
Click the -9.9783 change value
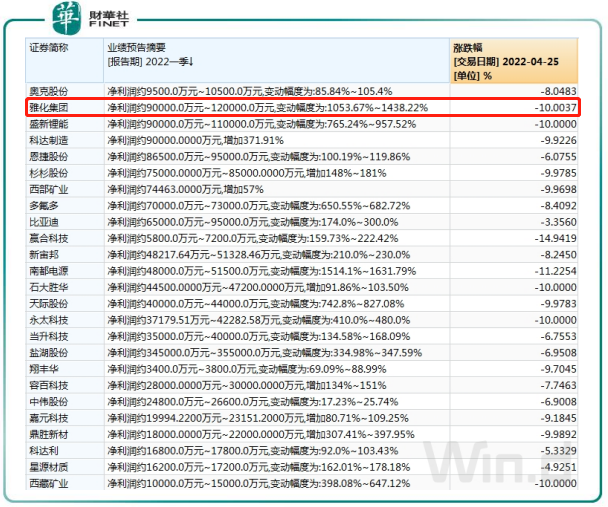[x=558, y=304]
